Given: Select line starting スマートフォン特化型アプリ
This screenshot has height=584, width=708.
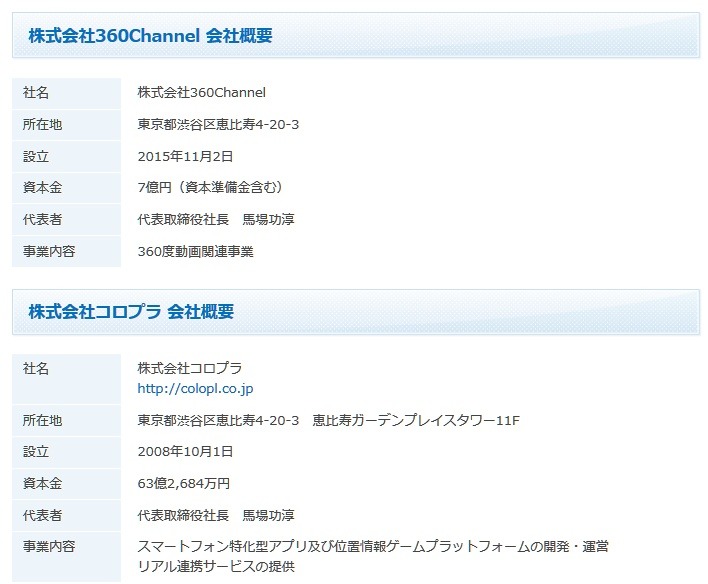Looking at the screenshot, I should point(373,547).
